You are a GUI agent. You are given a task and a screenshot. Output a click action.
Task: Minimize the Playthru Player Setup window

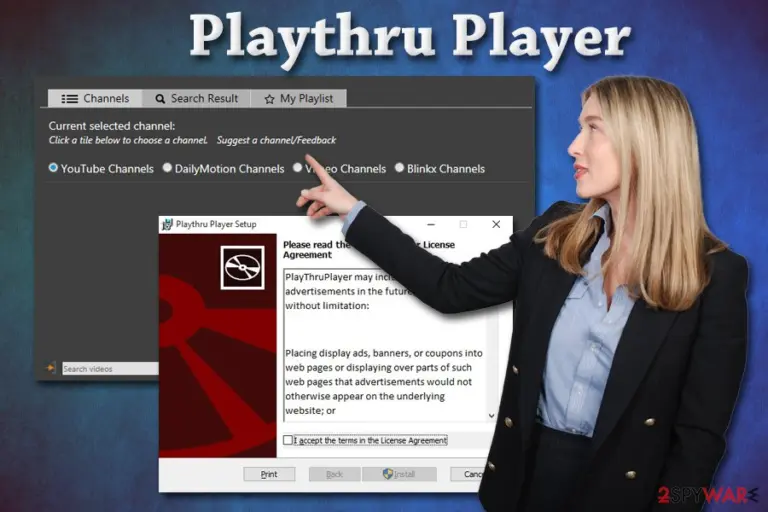click(x=431, y=224)
